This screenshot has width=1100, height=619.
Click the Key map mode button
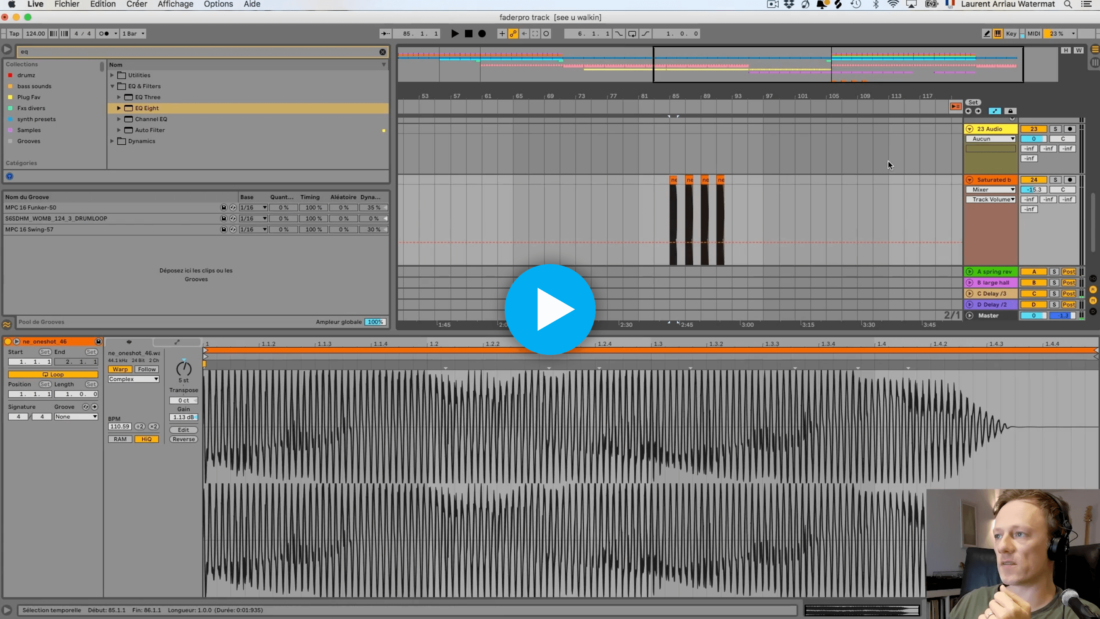point(1011,33)
